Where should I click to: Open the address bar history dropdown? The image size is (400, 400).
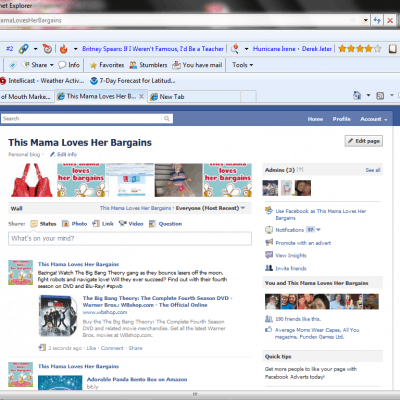coord(366,20)
